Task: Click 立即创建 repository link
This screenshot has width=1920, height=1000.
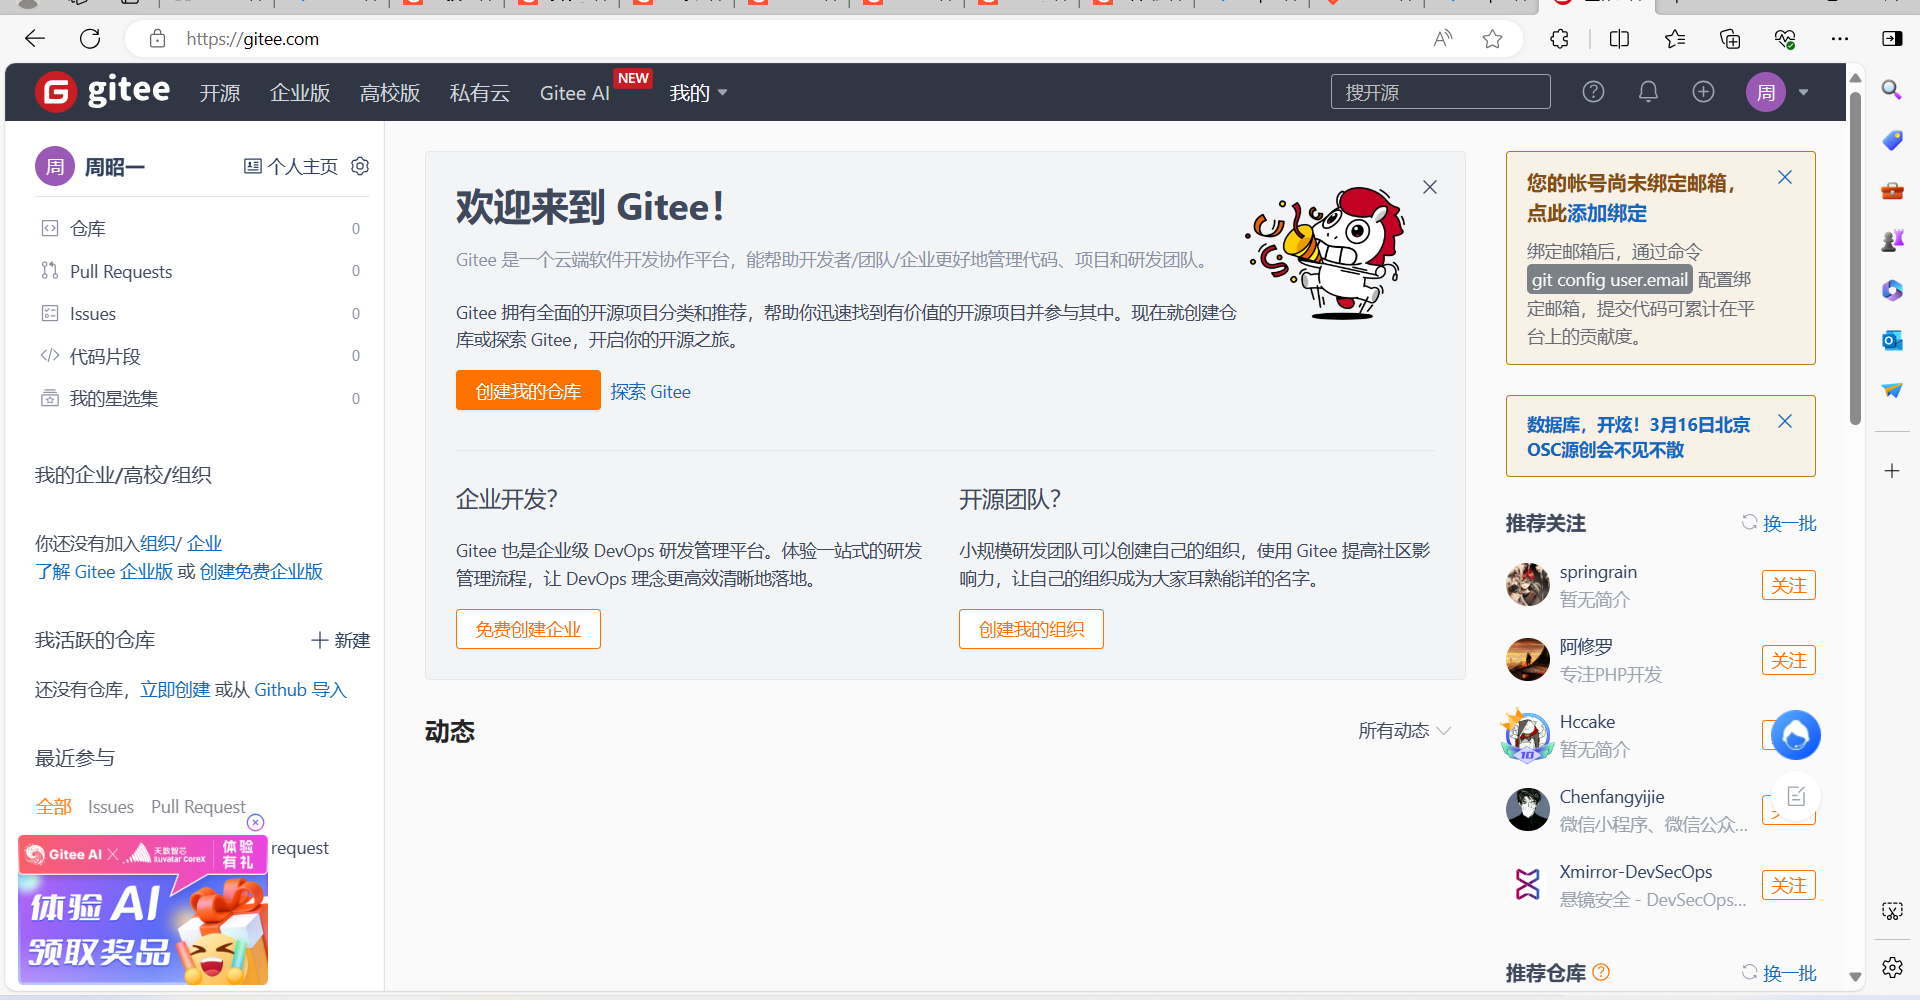Action: (175, 690)
